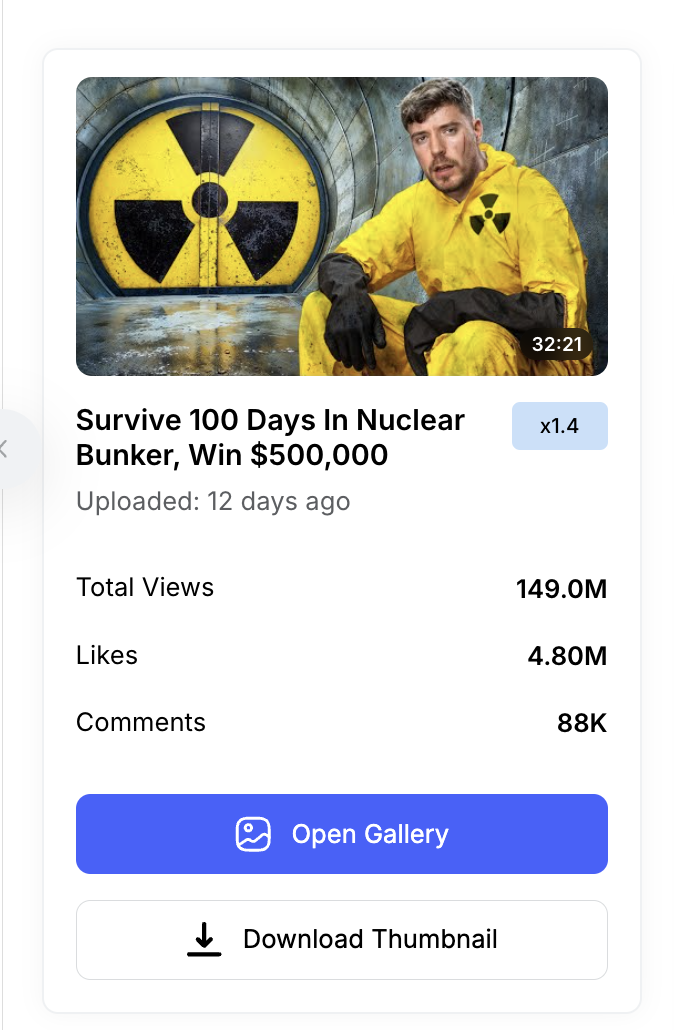Viewport: 674px width, 1030px height.
Task: Click the 149.0M views value
Action: (x=561, y=589)
